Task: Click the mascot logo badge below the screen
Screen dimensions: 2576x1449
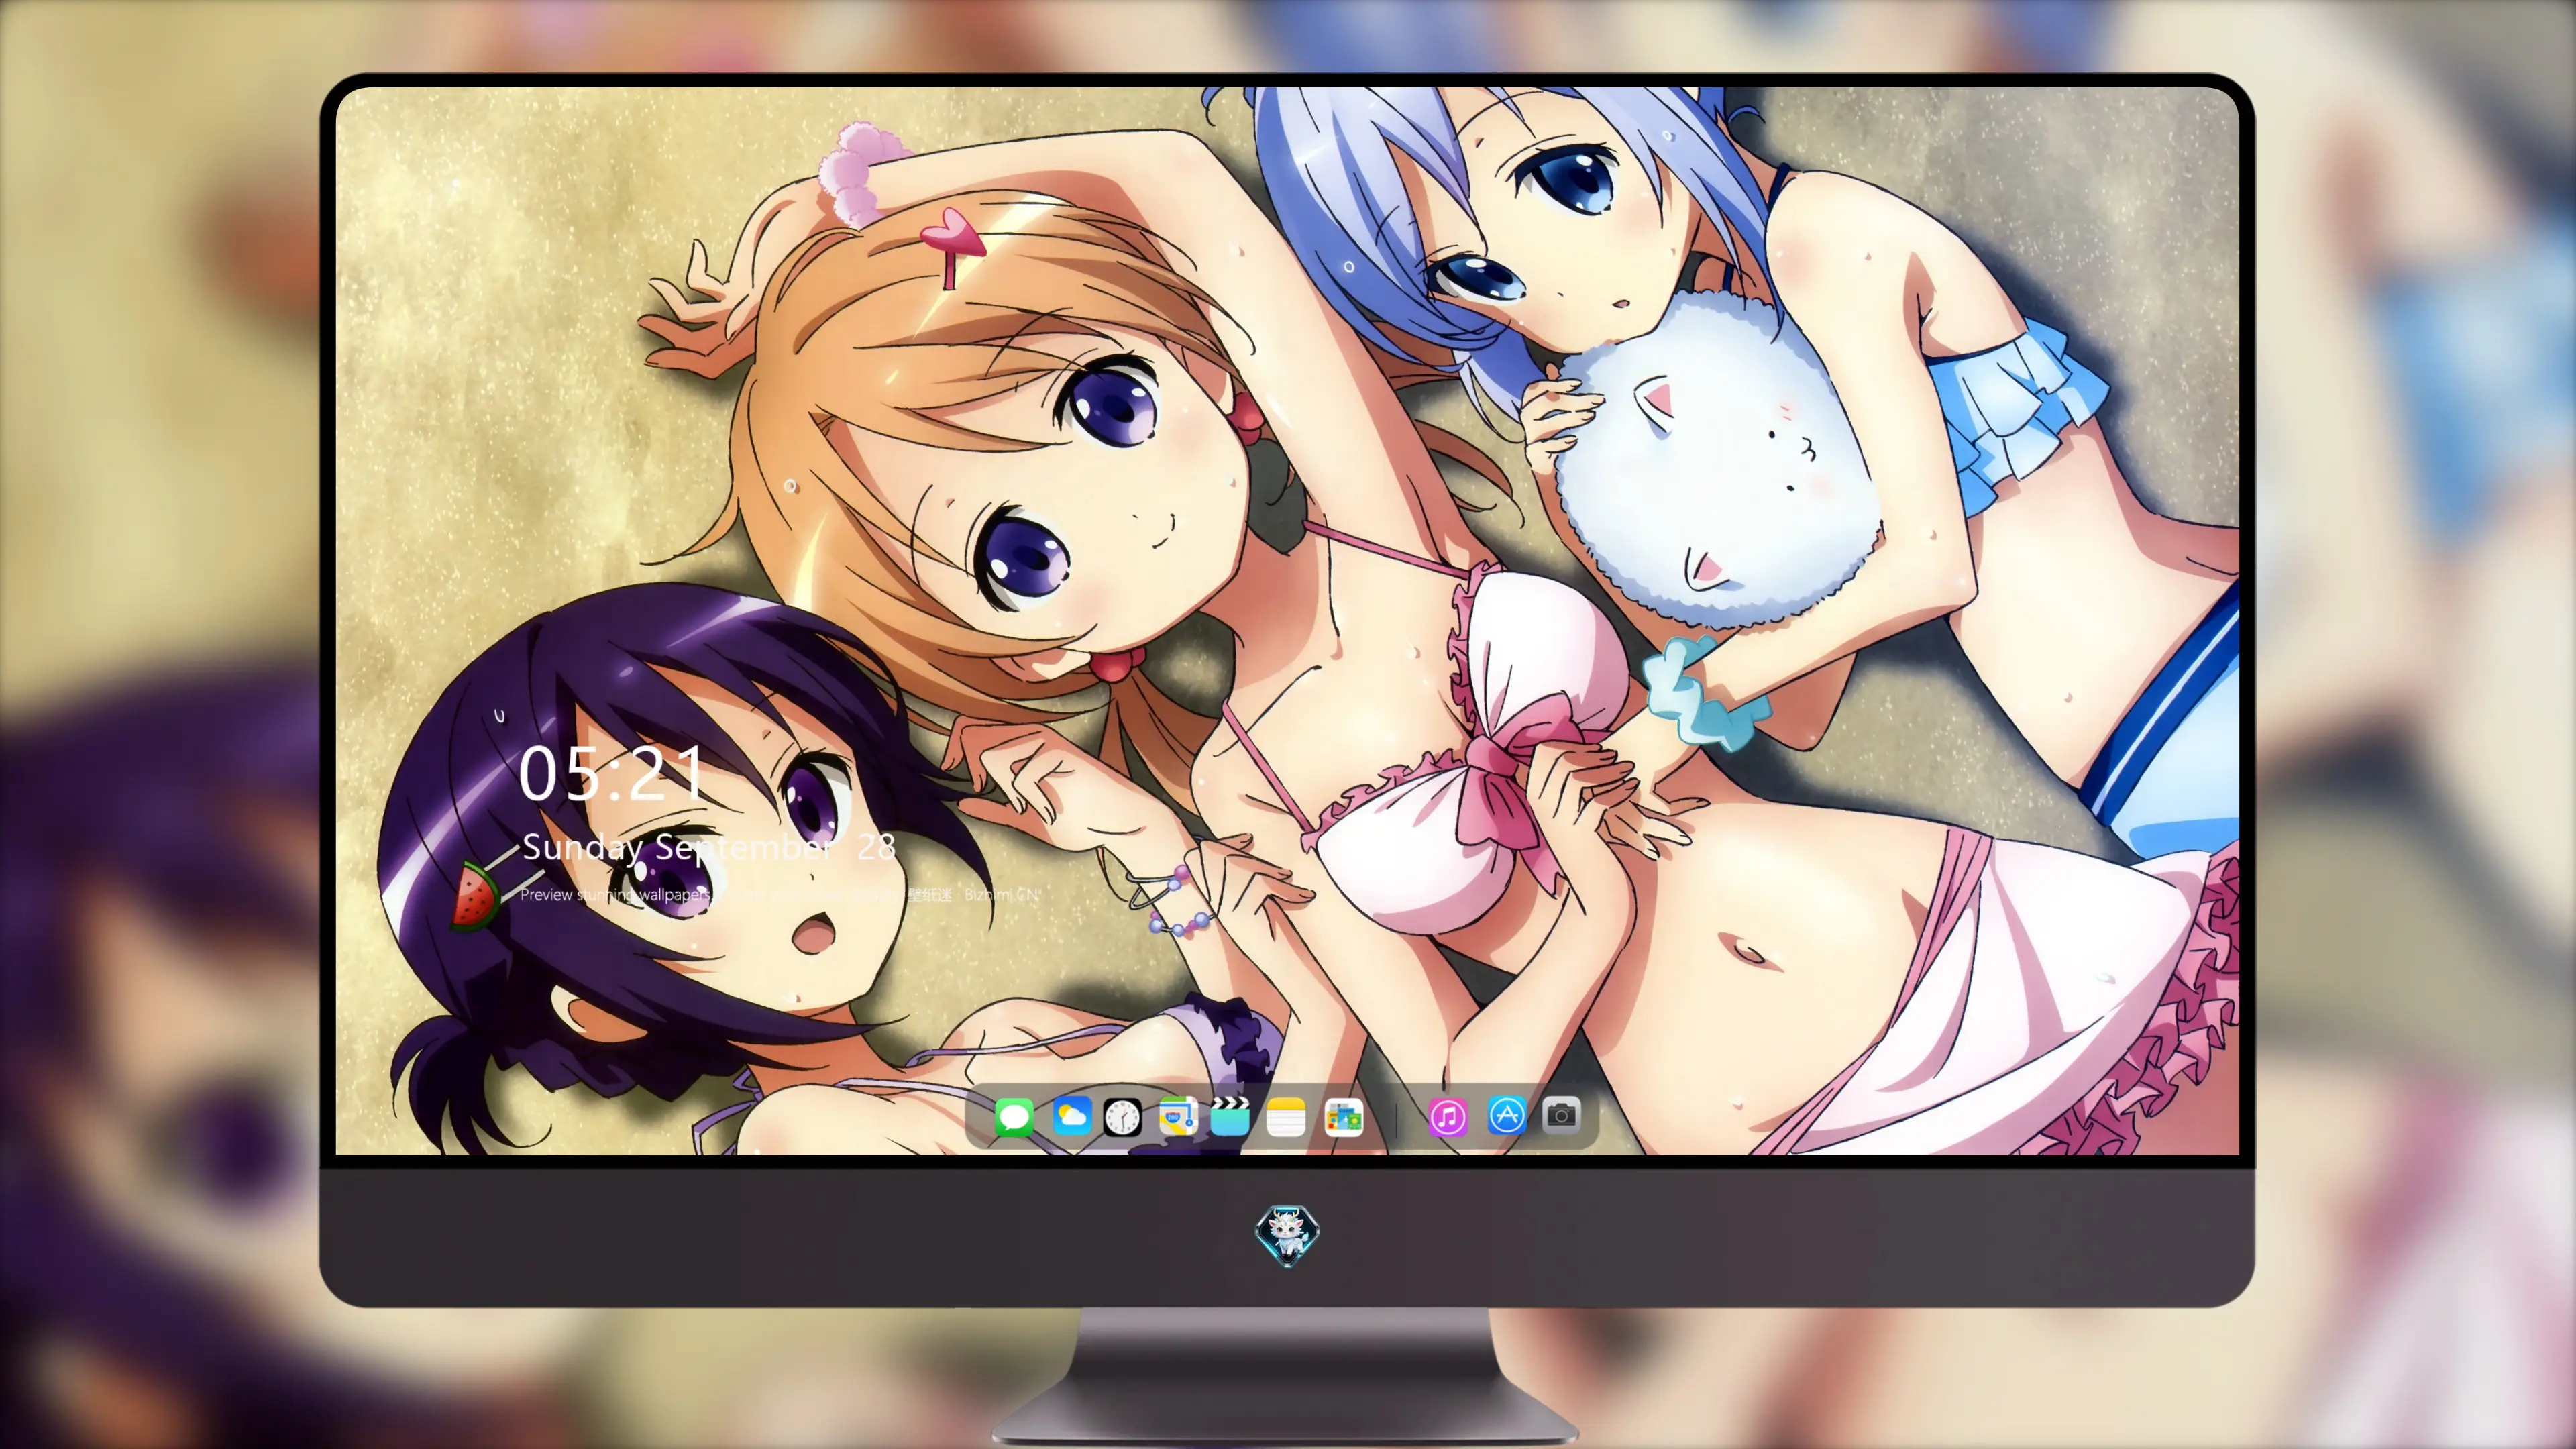Action: 1287,1235
